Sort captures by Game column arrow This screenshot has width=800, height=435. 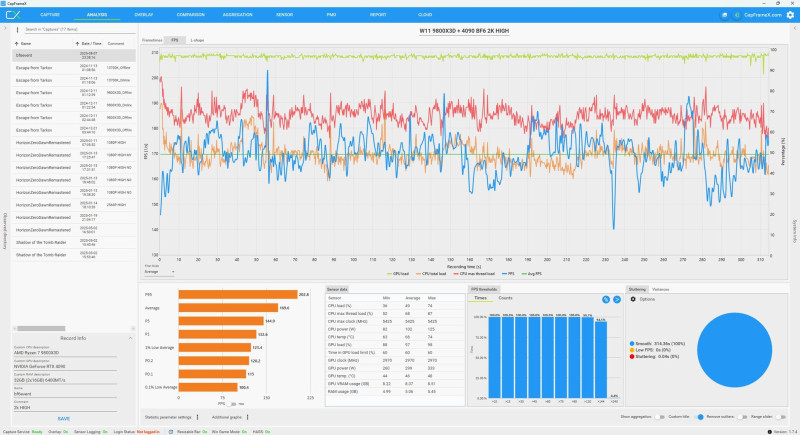point(16,44)
